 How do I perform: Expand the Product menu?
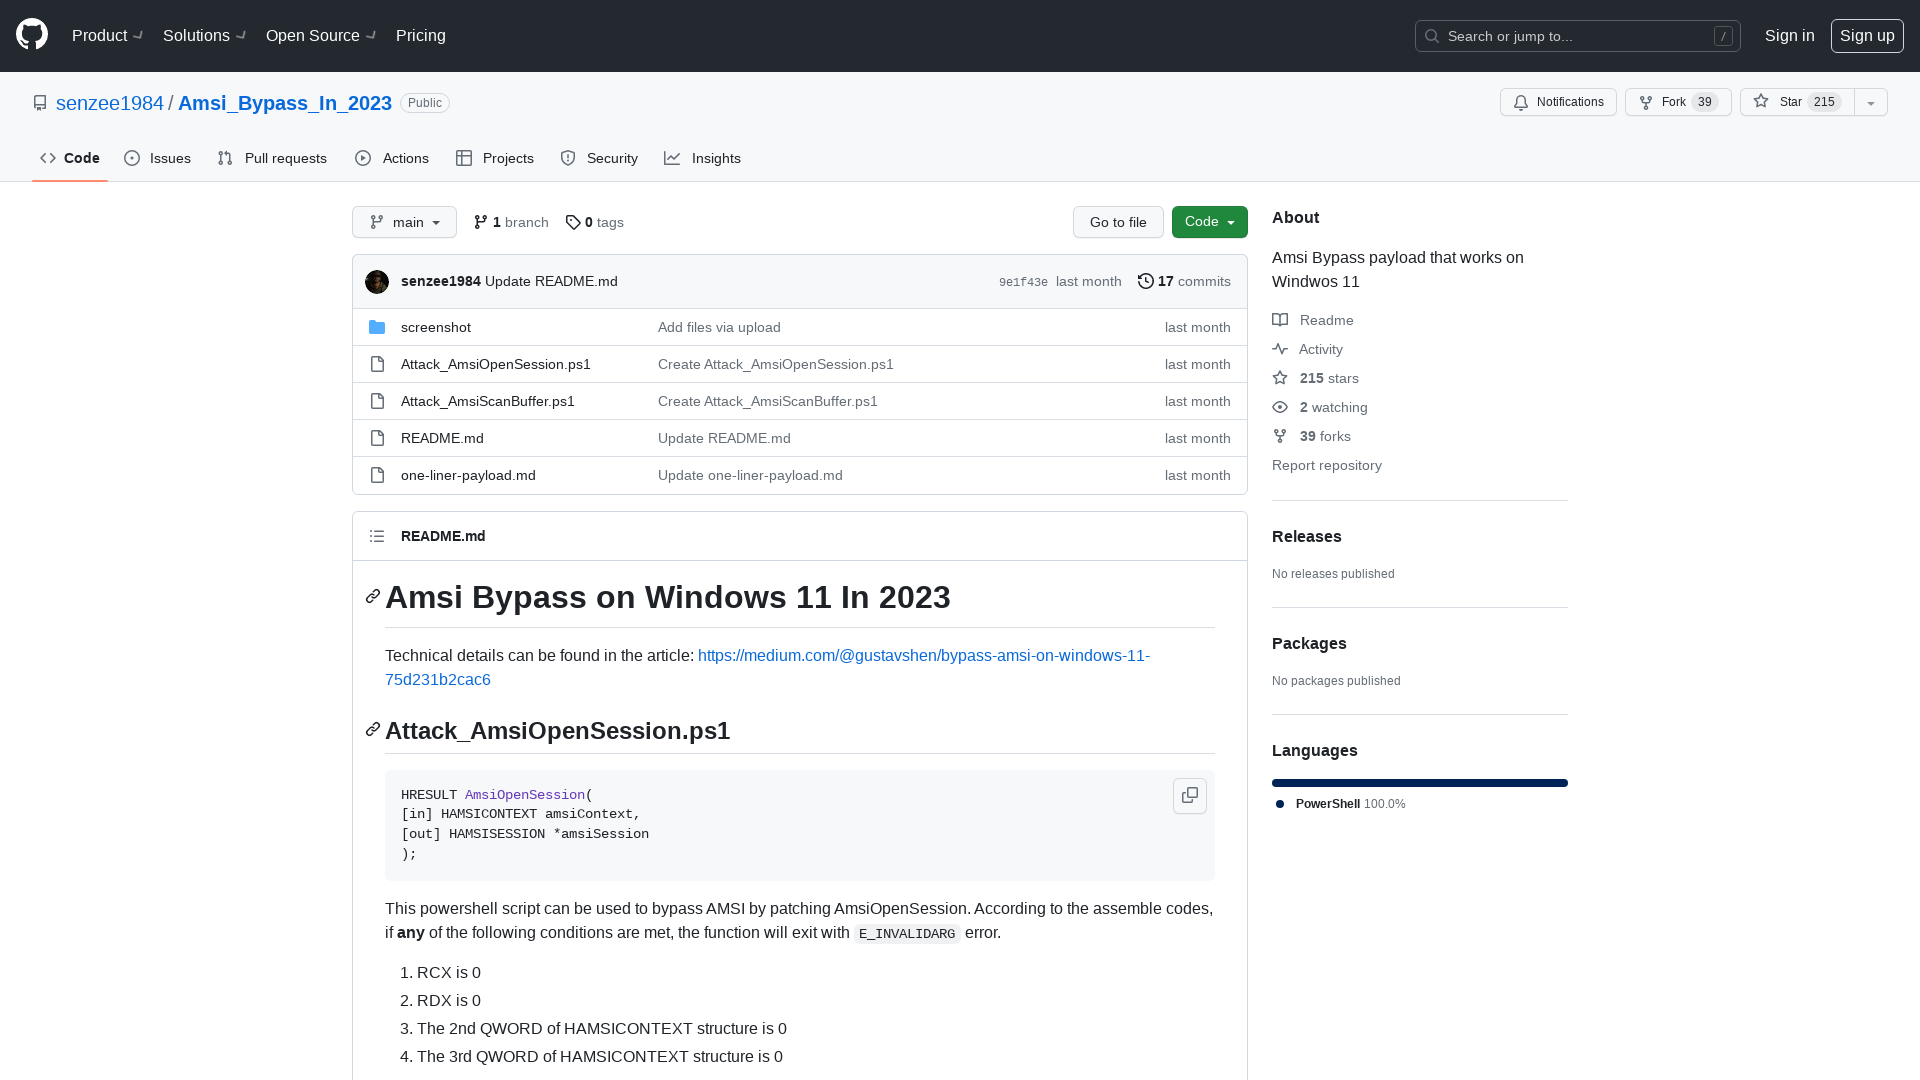[108, 35]
